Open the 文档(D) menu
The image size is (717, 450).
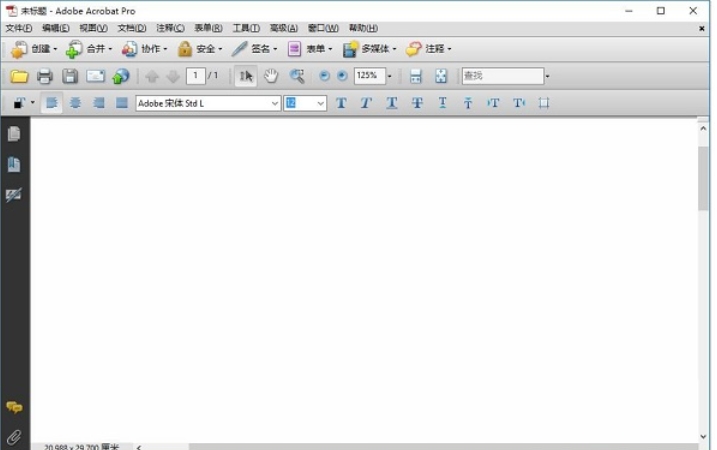[132, 28]
